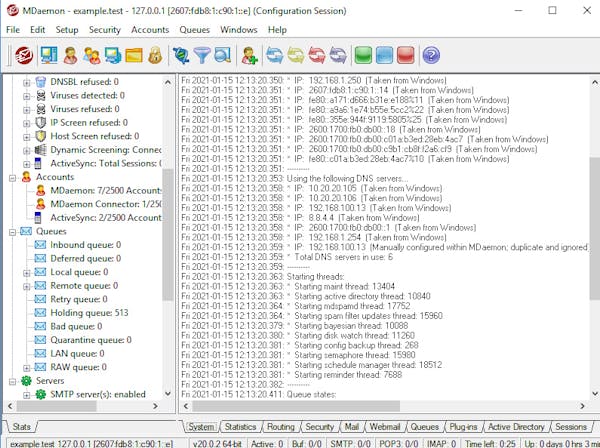The width and height of the screenshot is (600, 448).
Task: Open the Setup menu
Action: tap(67, 30)
